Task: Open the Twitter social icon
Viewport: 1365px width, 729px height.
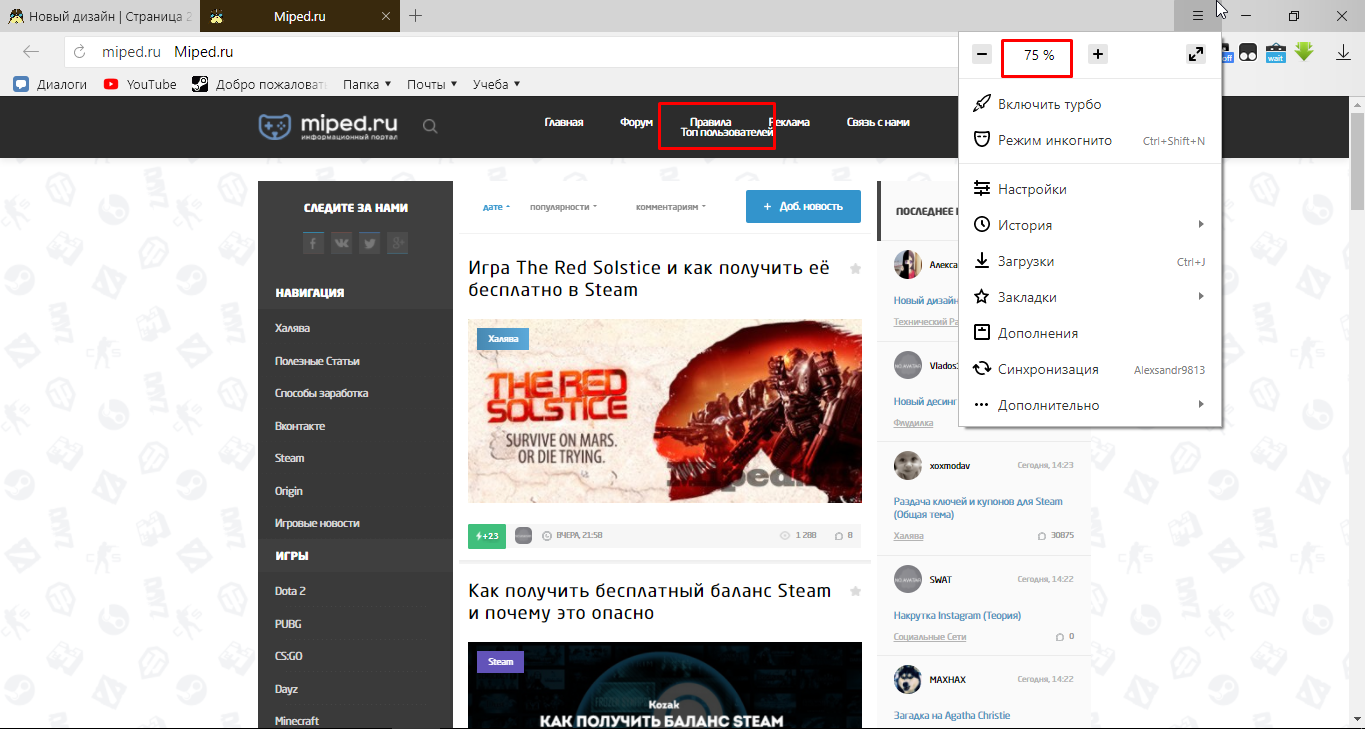Action: pos(370,243)
